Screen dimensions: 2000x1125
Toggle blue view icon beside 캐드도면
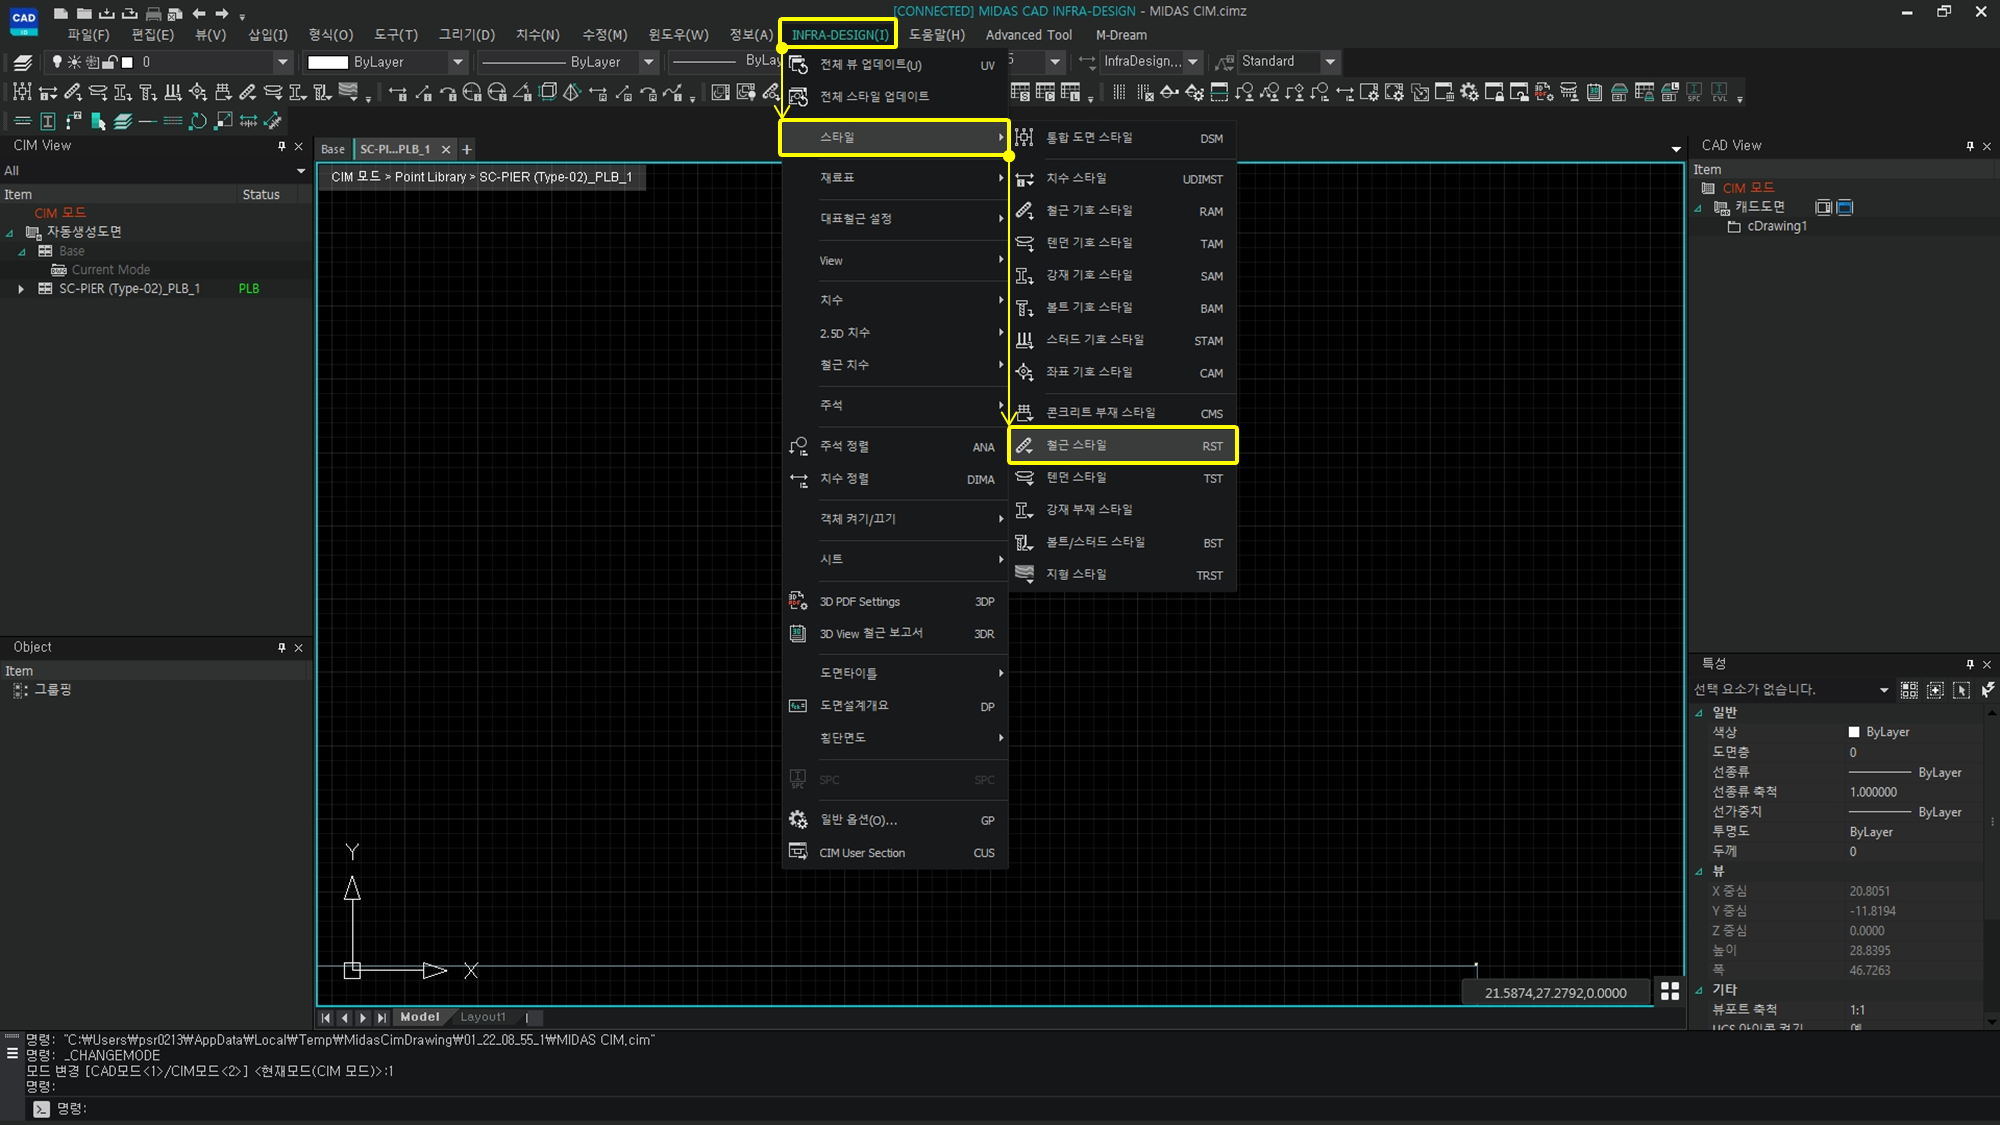[1845, 207]
